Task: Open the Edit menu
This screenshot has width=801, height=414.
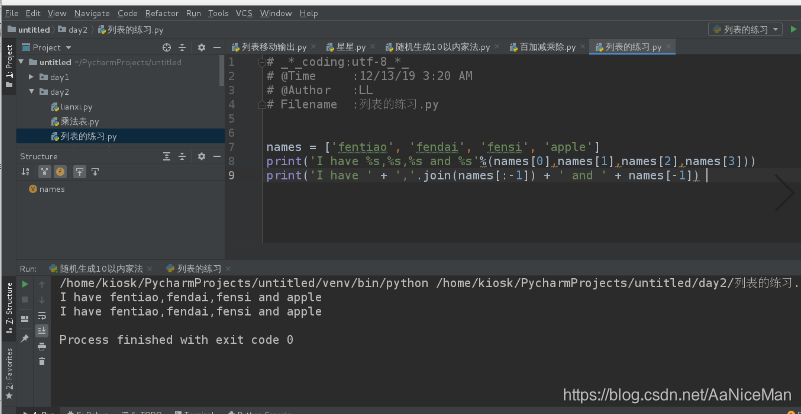Action: coord(33,13)
